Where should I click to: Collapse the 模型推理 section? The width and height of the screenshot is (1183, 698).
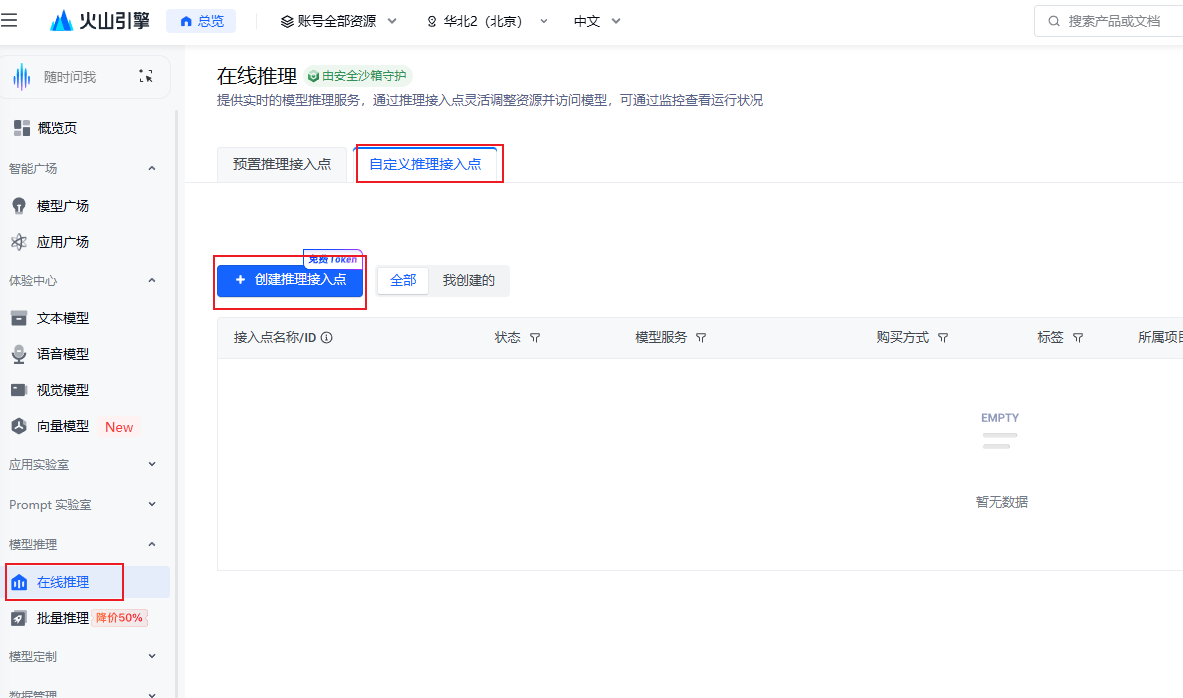point(152,544)
